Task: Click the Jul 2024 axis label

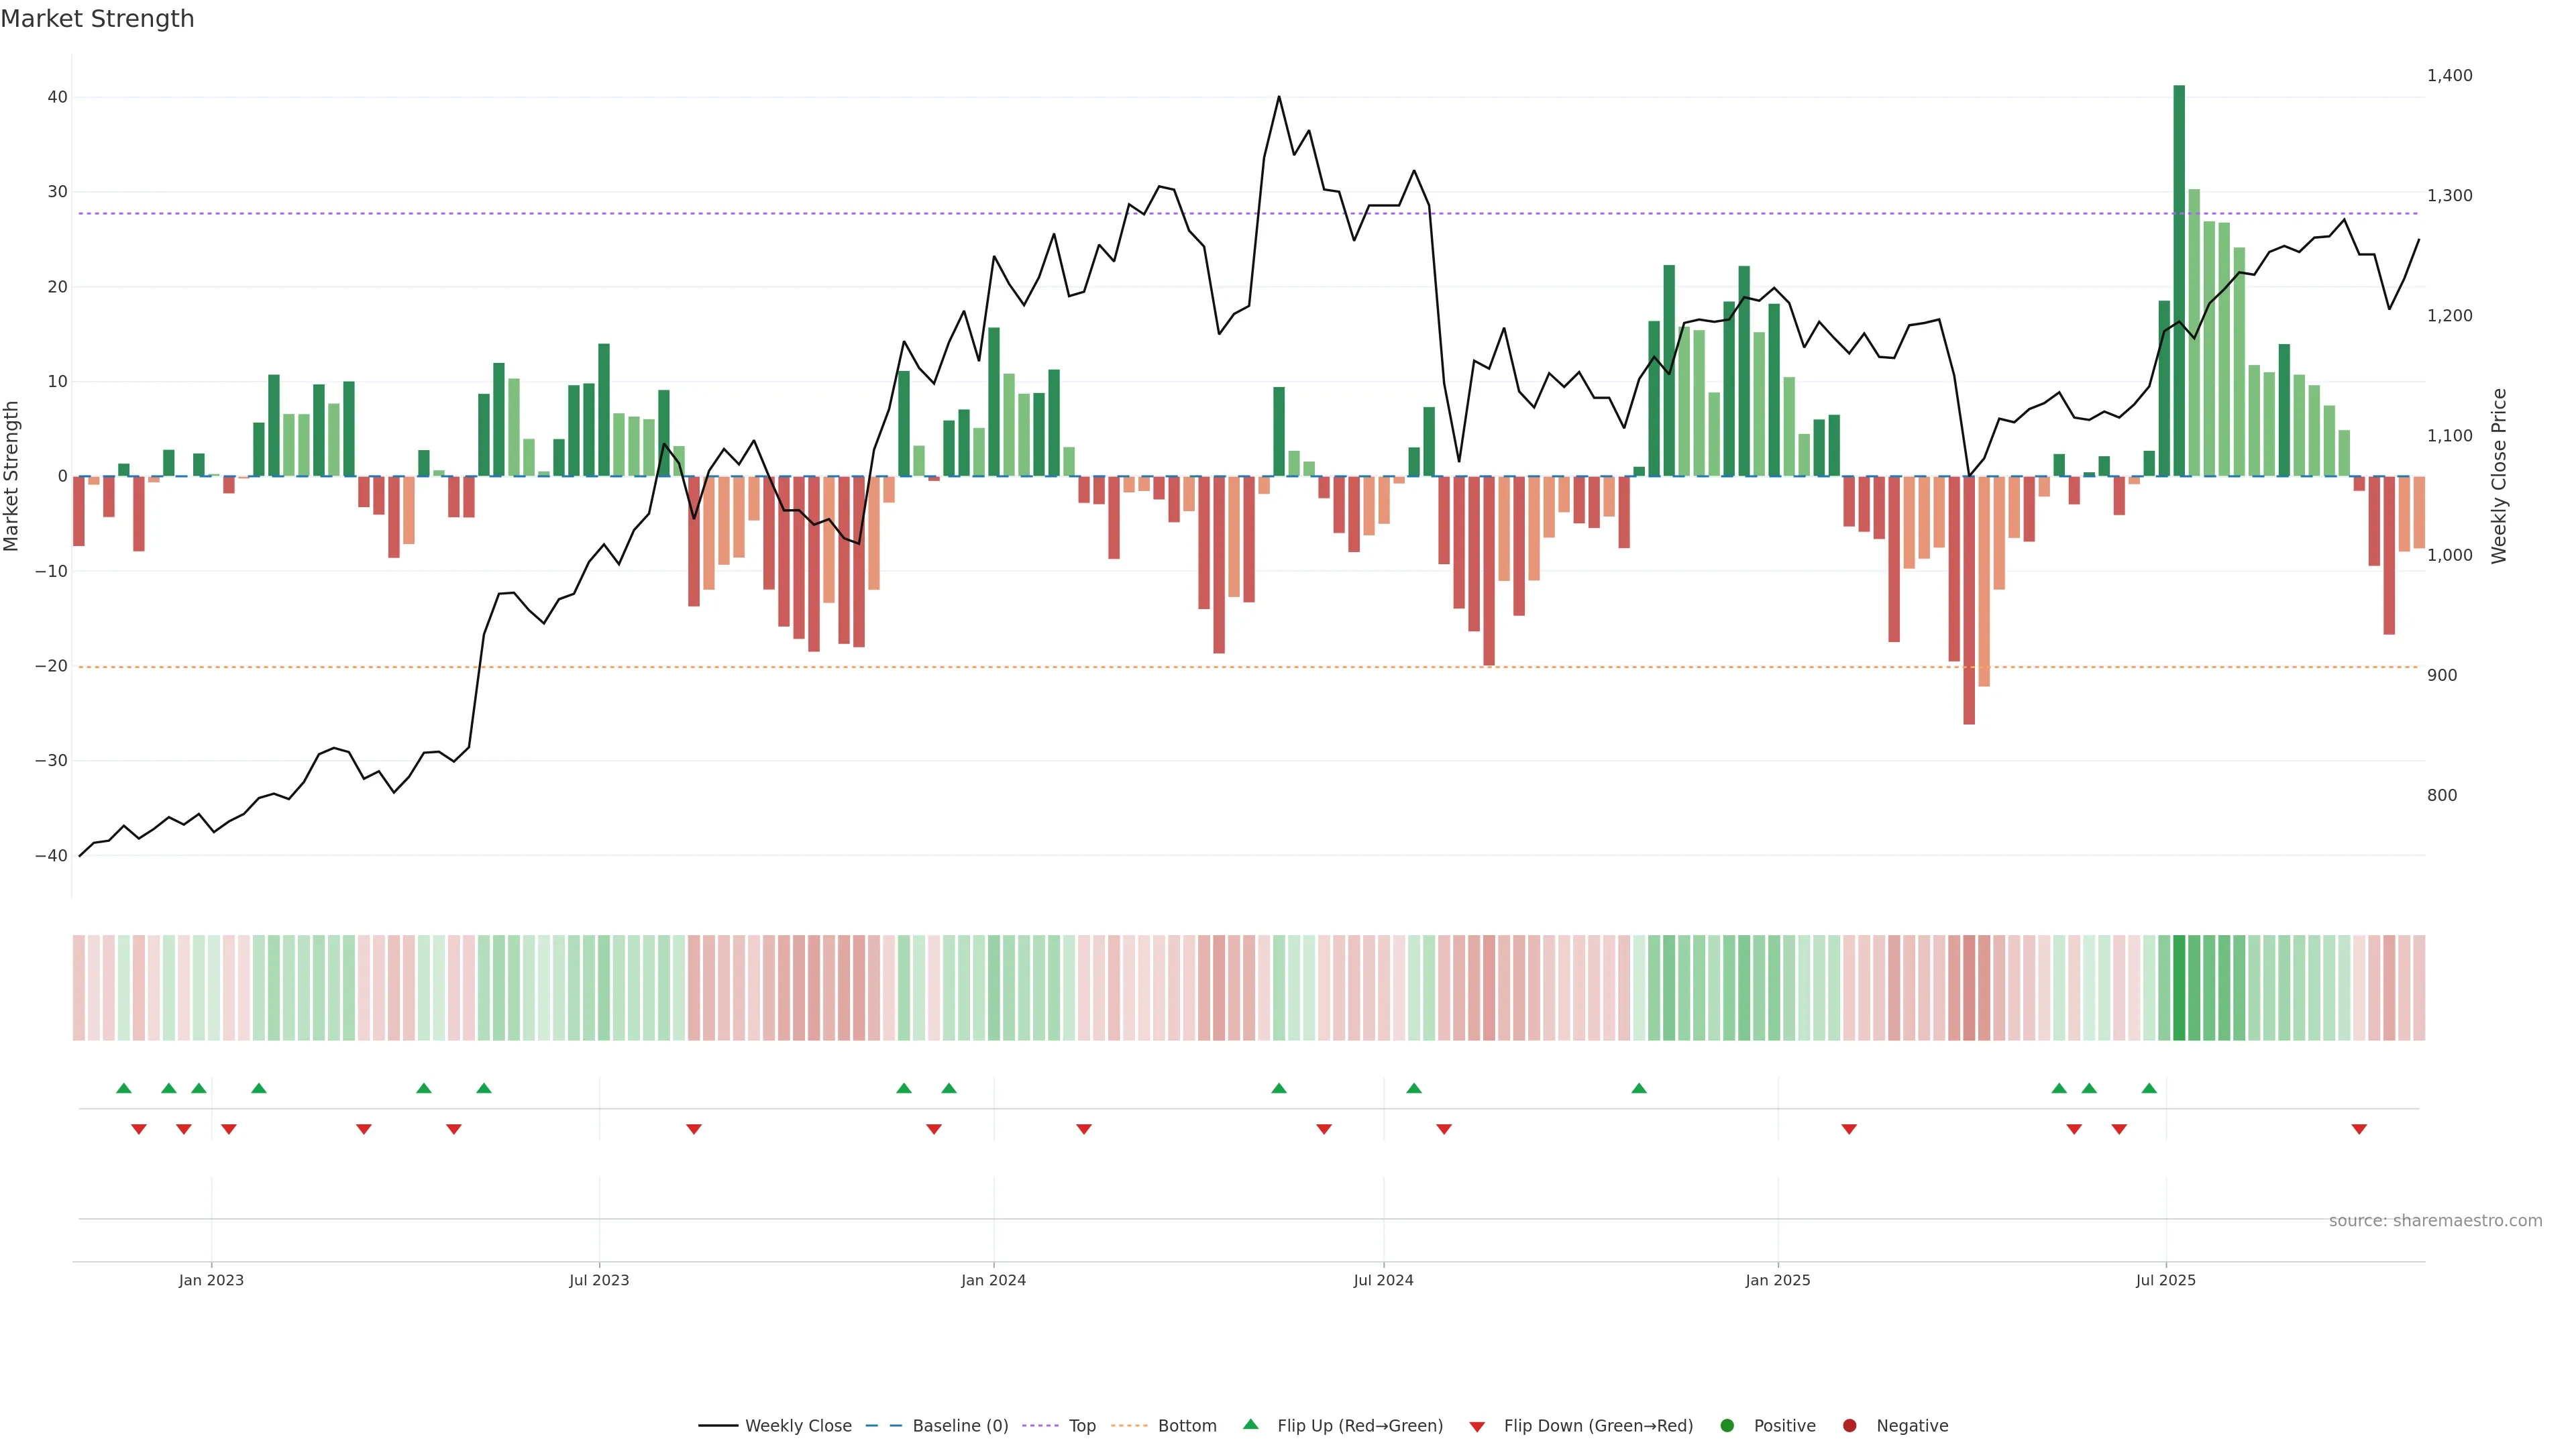Action: tap(1383, 1280)
